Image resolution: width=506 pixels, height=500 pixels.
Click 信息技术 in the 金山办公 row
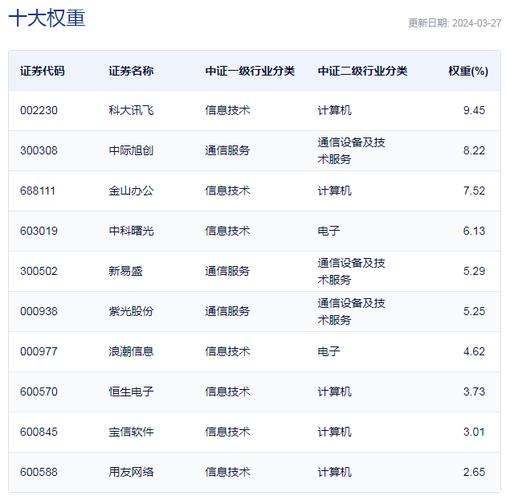click(227, 191)
